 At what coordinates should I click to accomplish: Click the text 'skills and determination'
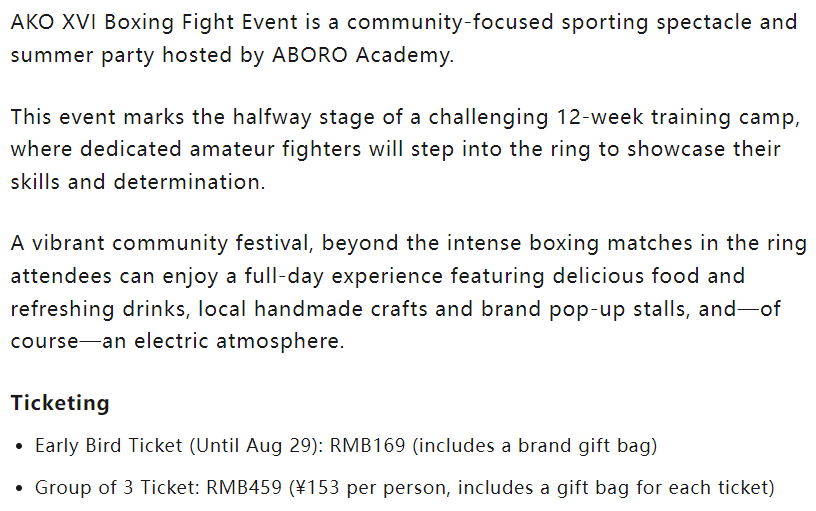[x=135, y=182]
